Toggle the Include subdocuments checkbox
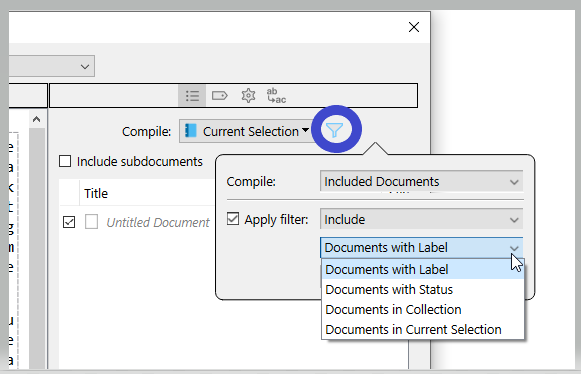Viewport: 581px width, 374px height. tap(65, 161)
